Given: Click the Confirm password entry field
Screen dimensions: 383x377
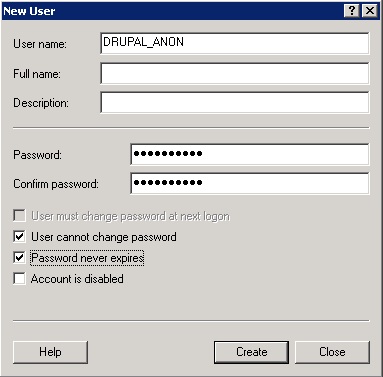Looking at the screenshot, I should coord(250,183).
